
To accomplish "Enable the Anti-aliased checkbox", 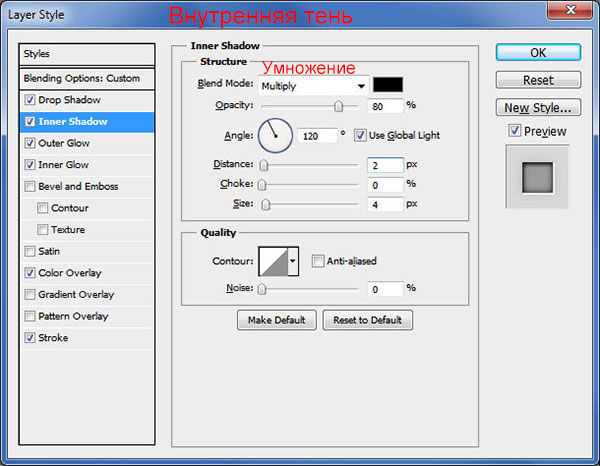I will (318, 262).
